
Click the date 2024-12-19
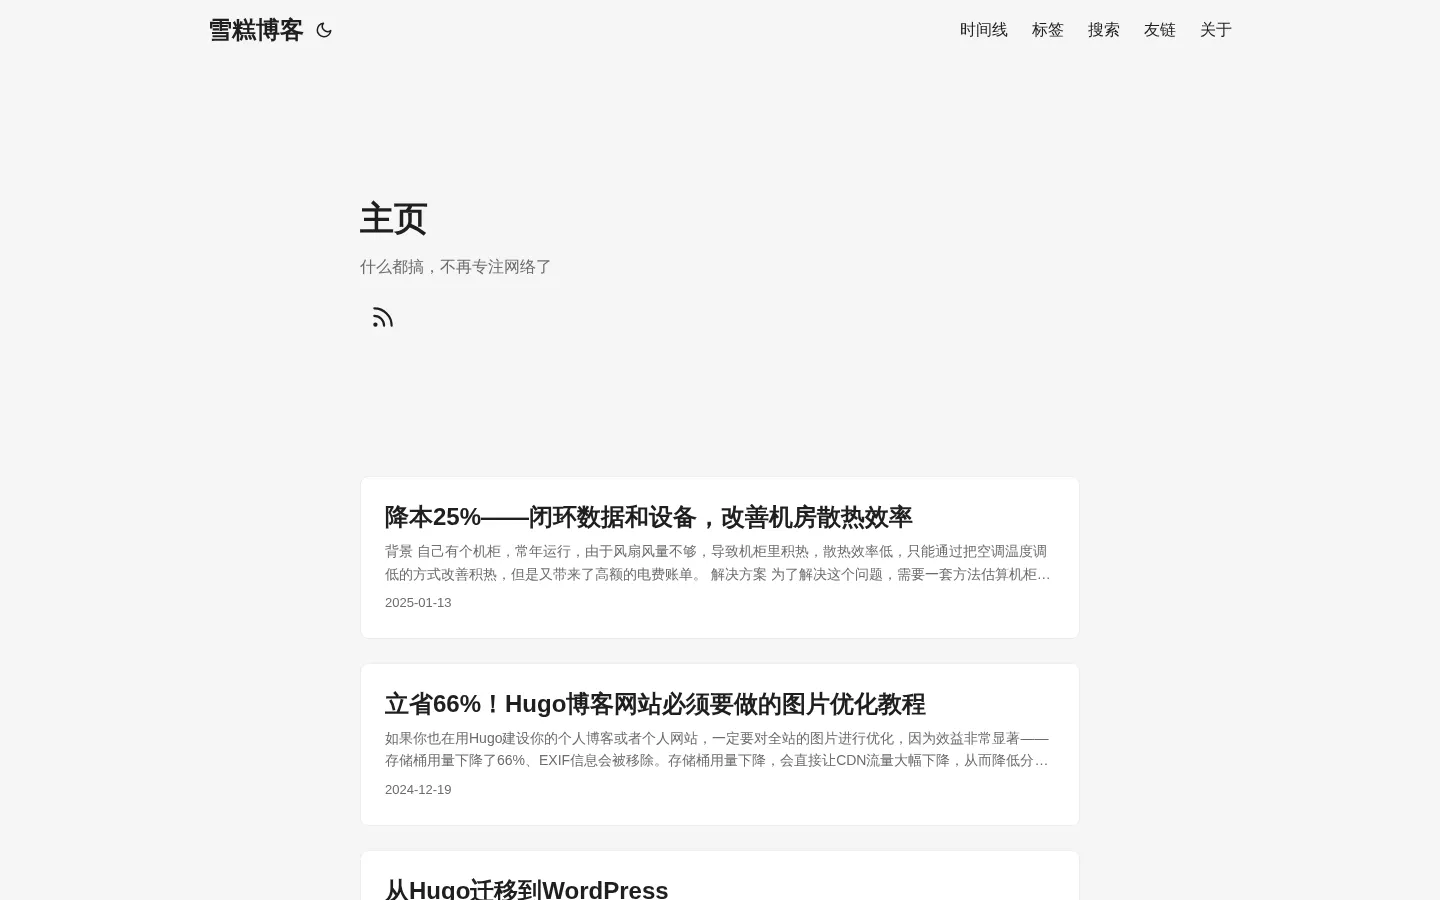coord(418,789)
